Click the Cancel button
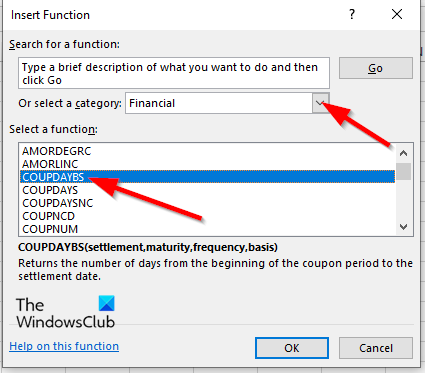Viewport: 425px width, 373px height. click(376, 348)
